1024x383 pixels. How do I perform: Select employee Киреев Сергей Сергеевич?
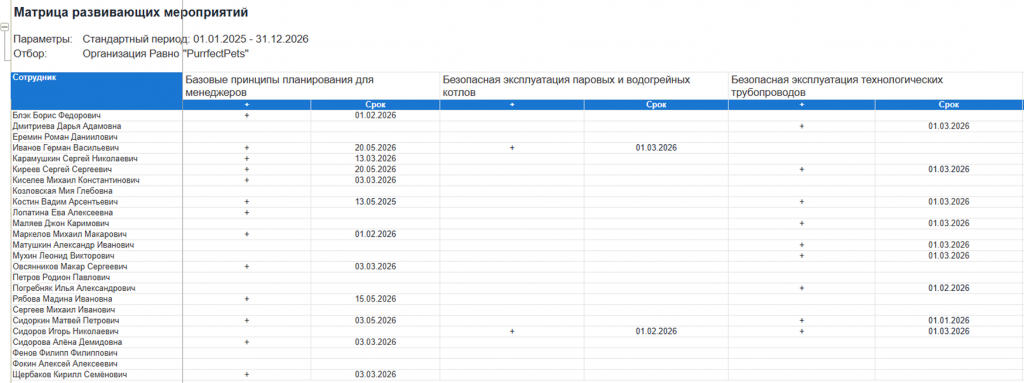pyautogui.click(x=62, y=169)
